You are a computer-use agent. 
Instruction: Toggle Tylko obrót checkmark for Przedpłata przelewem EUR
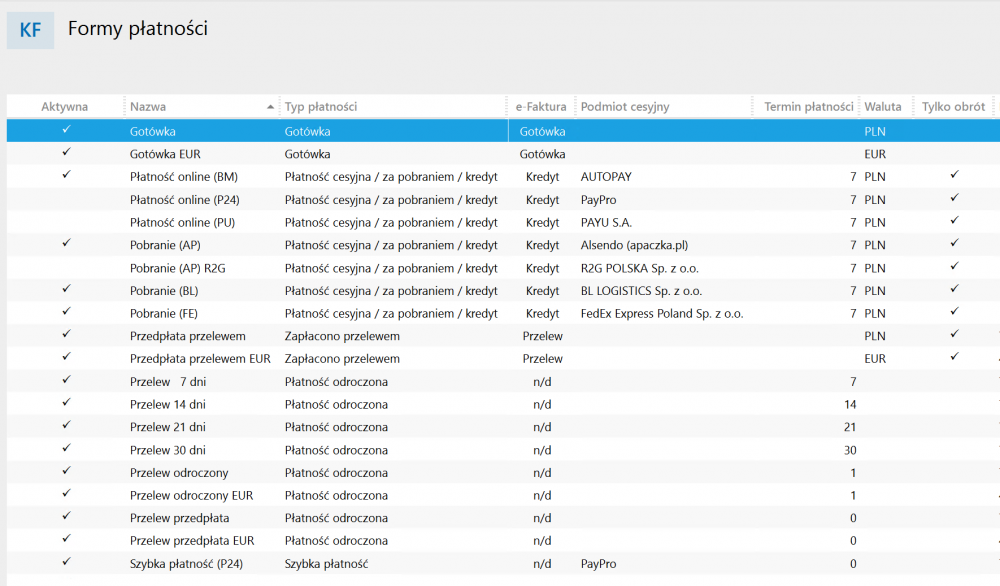[x=954, y=356]
